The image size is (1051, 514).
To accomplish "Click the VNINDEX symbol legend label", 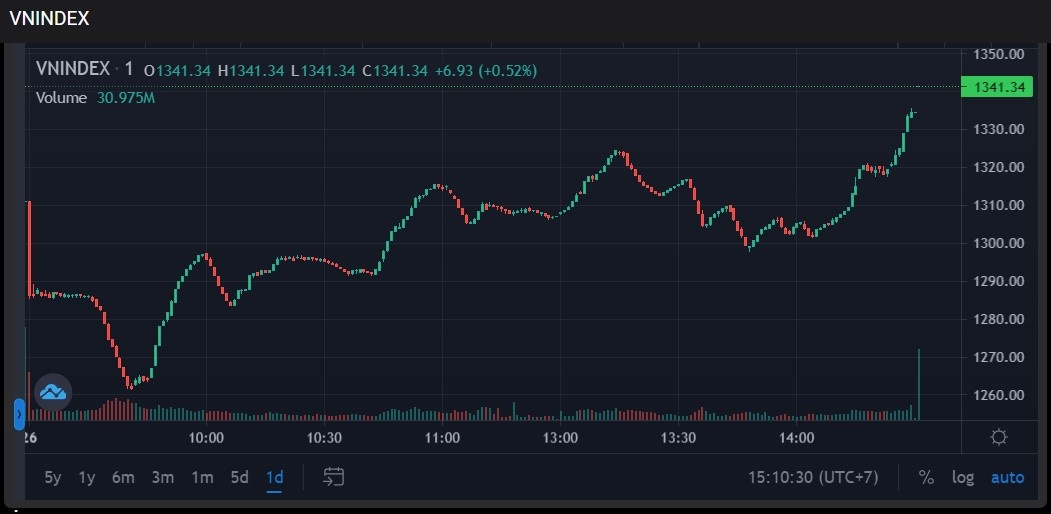I will tap(73, 70).
